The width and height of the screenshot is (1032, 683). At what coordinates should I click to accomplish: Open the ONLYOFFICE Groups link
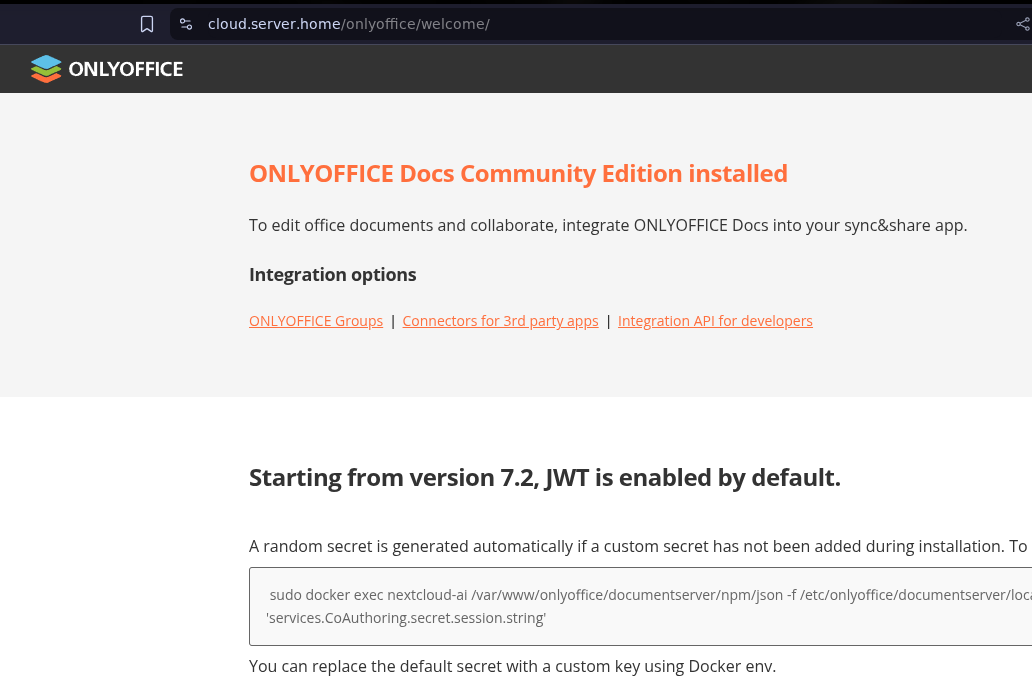tap(316, 321)
